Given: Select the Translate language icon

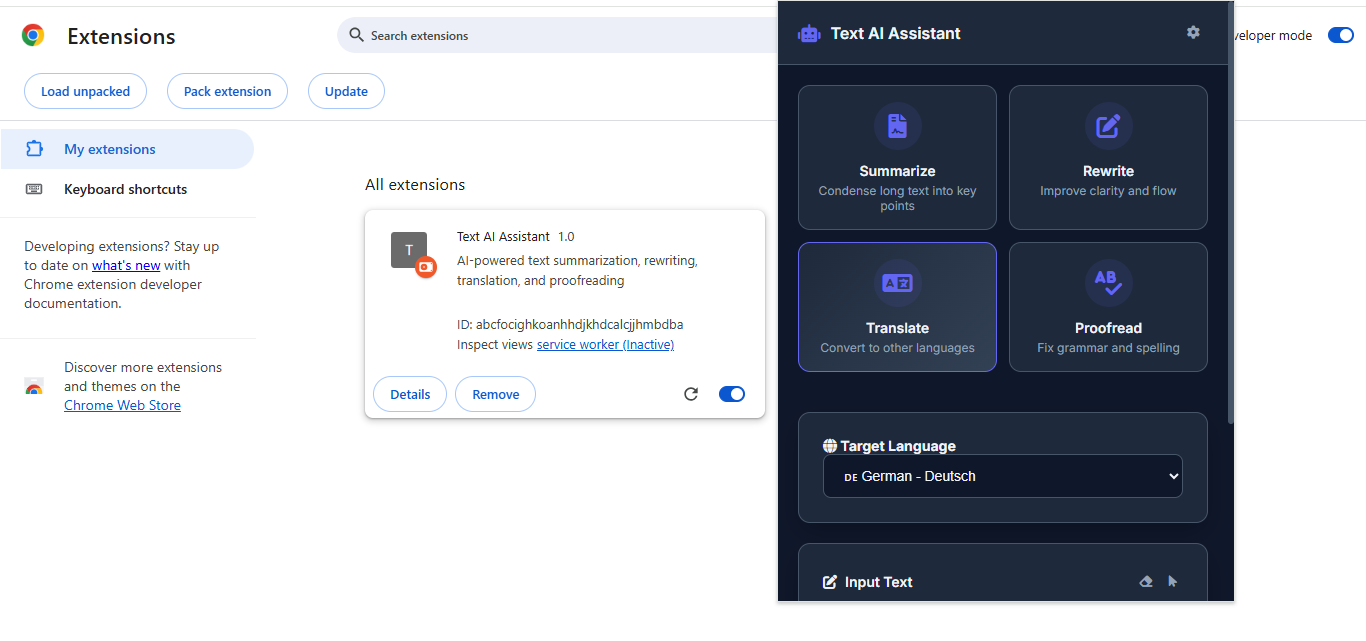Looking at the screenshot, I should pos(897,283).
